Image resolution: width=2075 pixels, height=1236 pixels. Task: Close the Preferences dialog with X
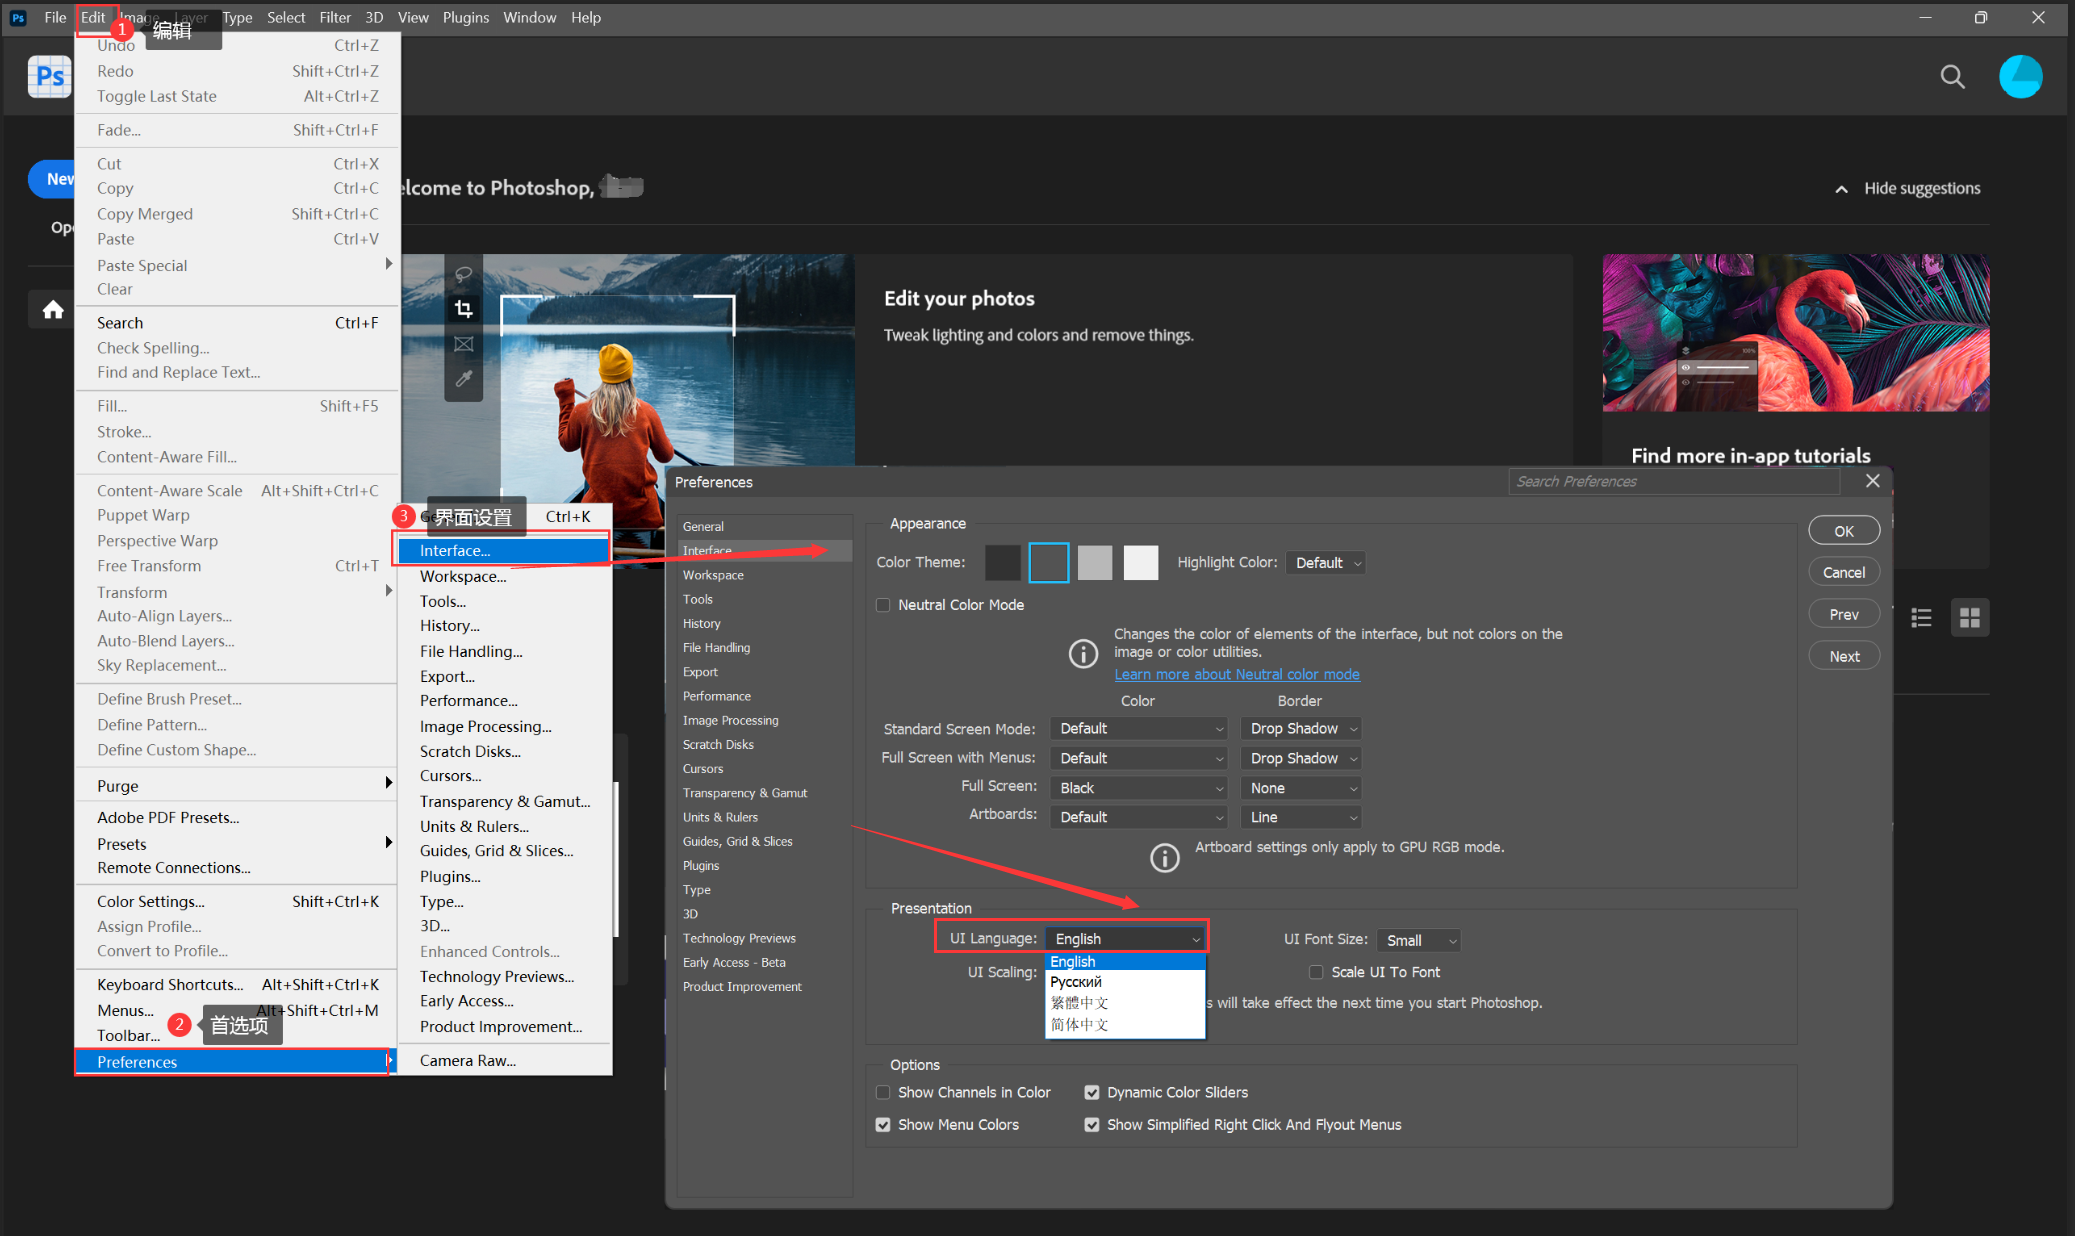tap(1872, 481)
